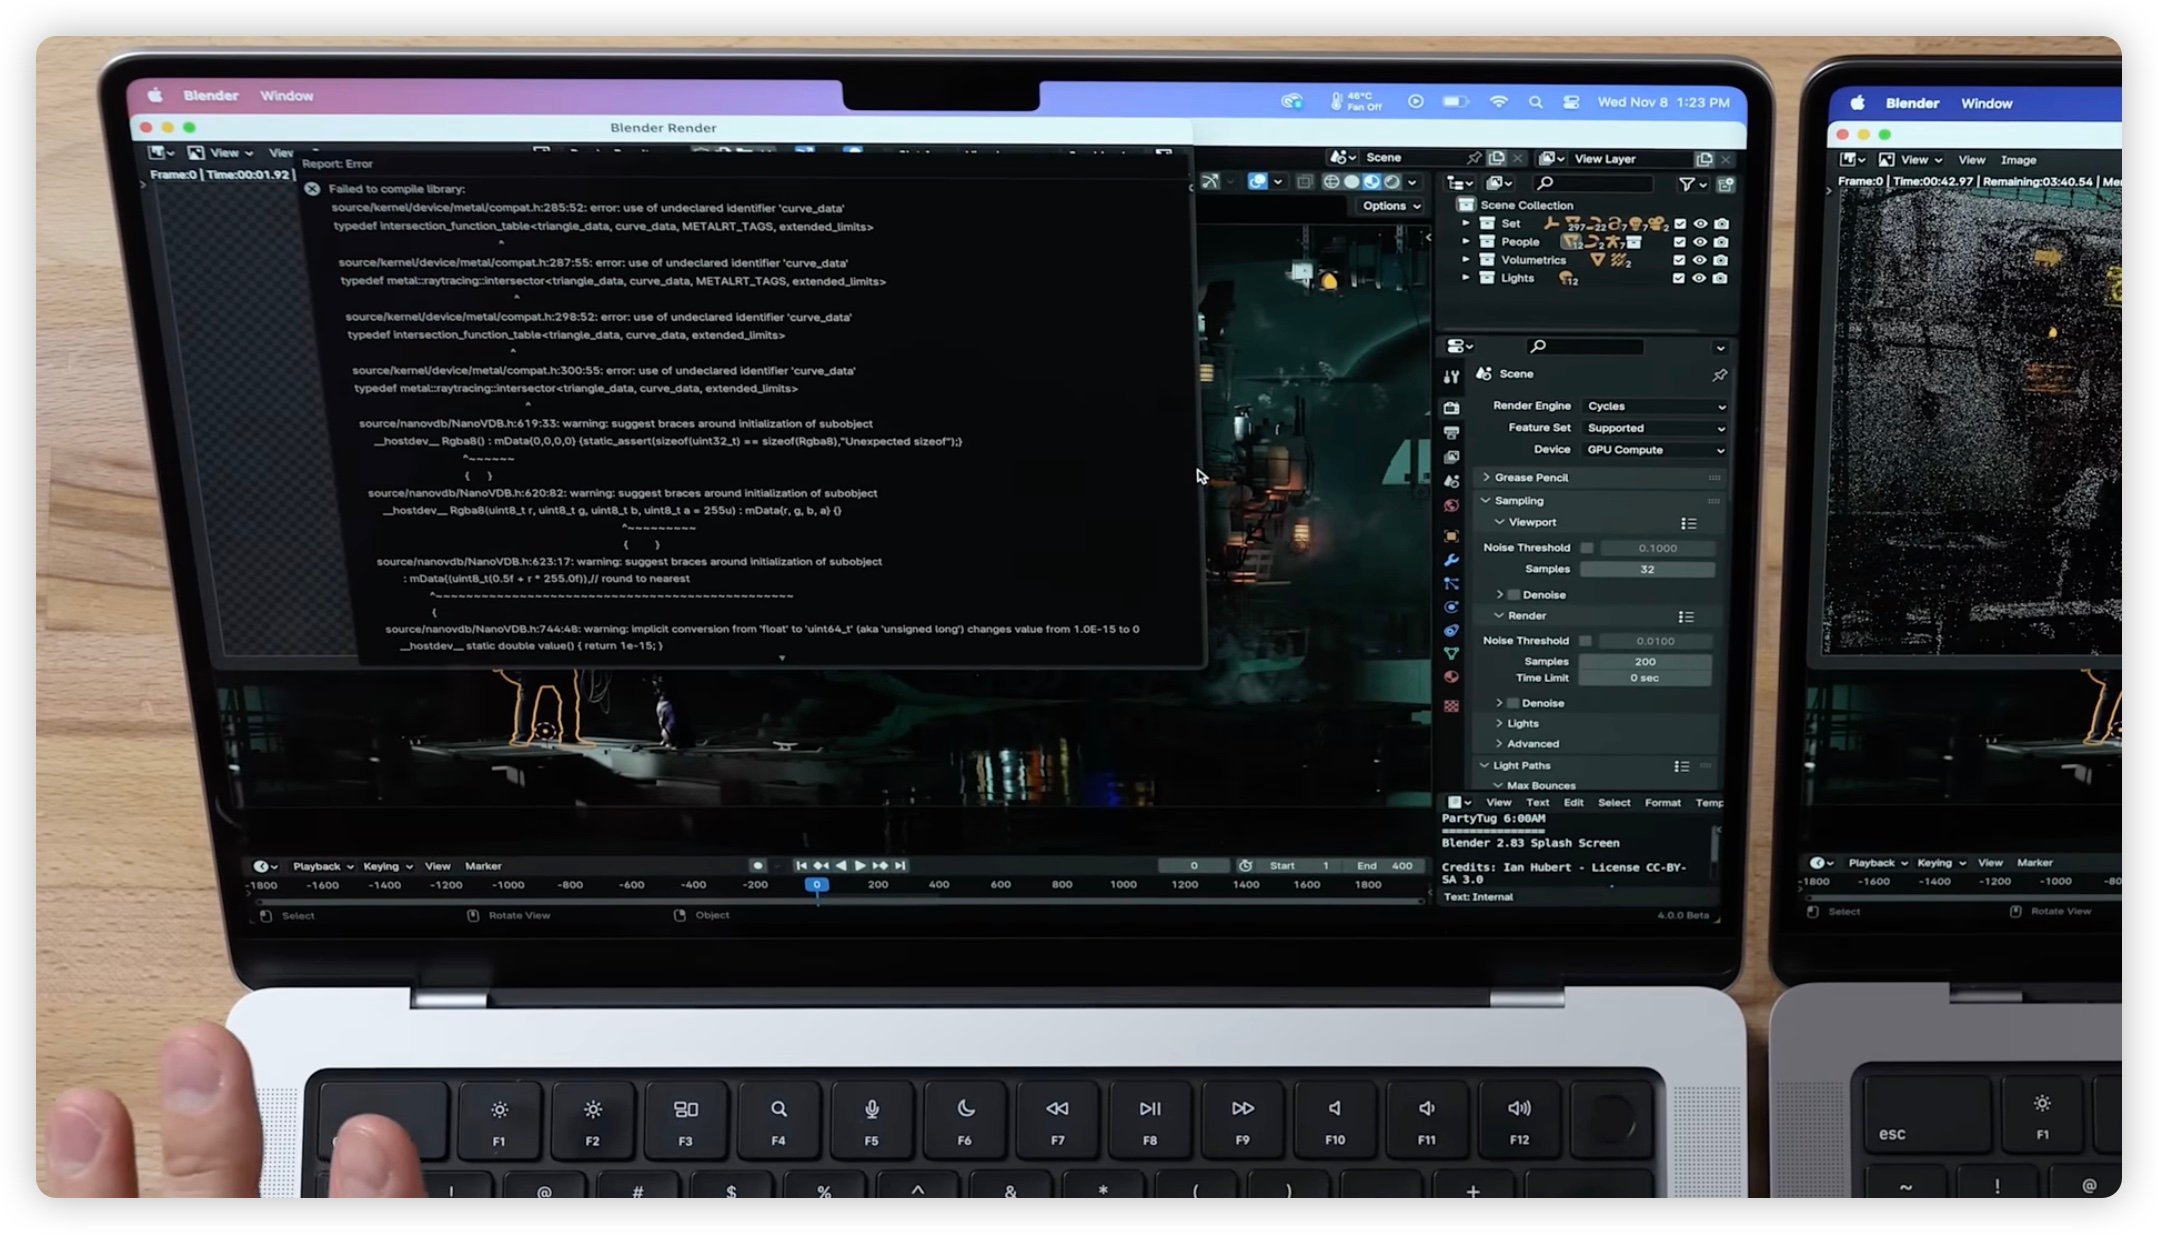Open Control Center in the menu bar

pos(1571,102)
